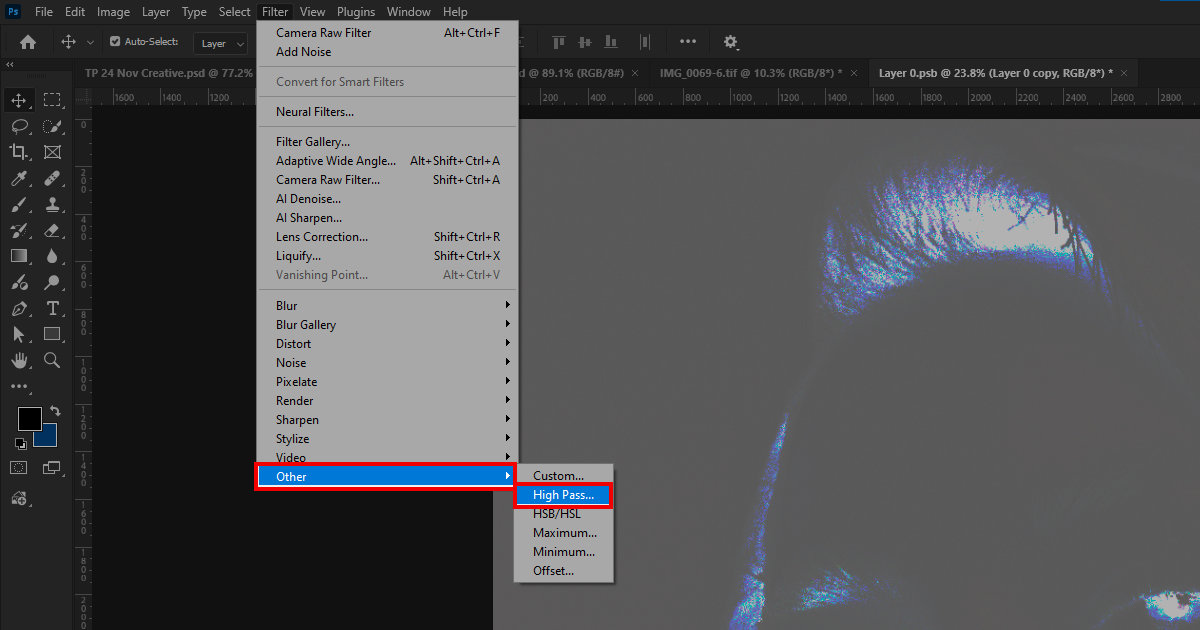Expand the Blur submenu
Screen dimensions: 1200x630
pos(387,306)
